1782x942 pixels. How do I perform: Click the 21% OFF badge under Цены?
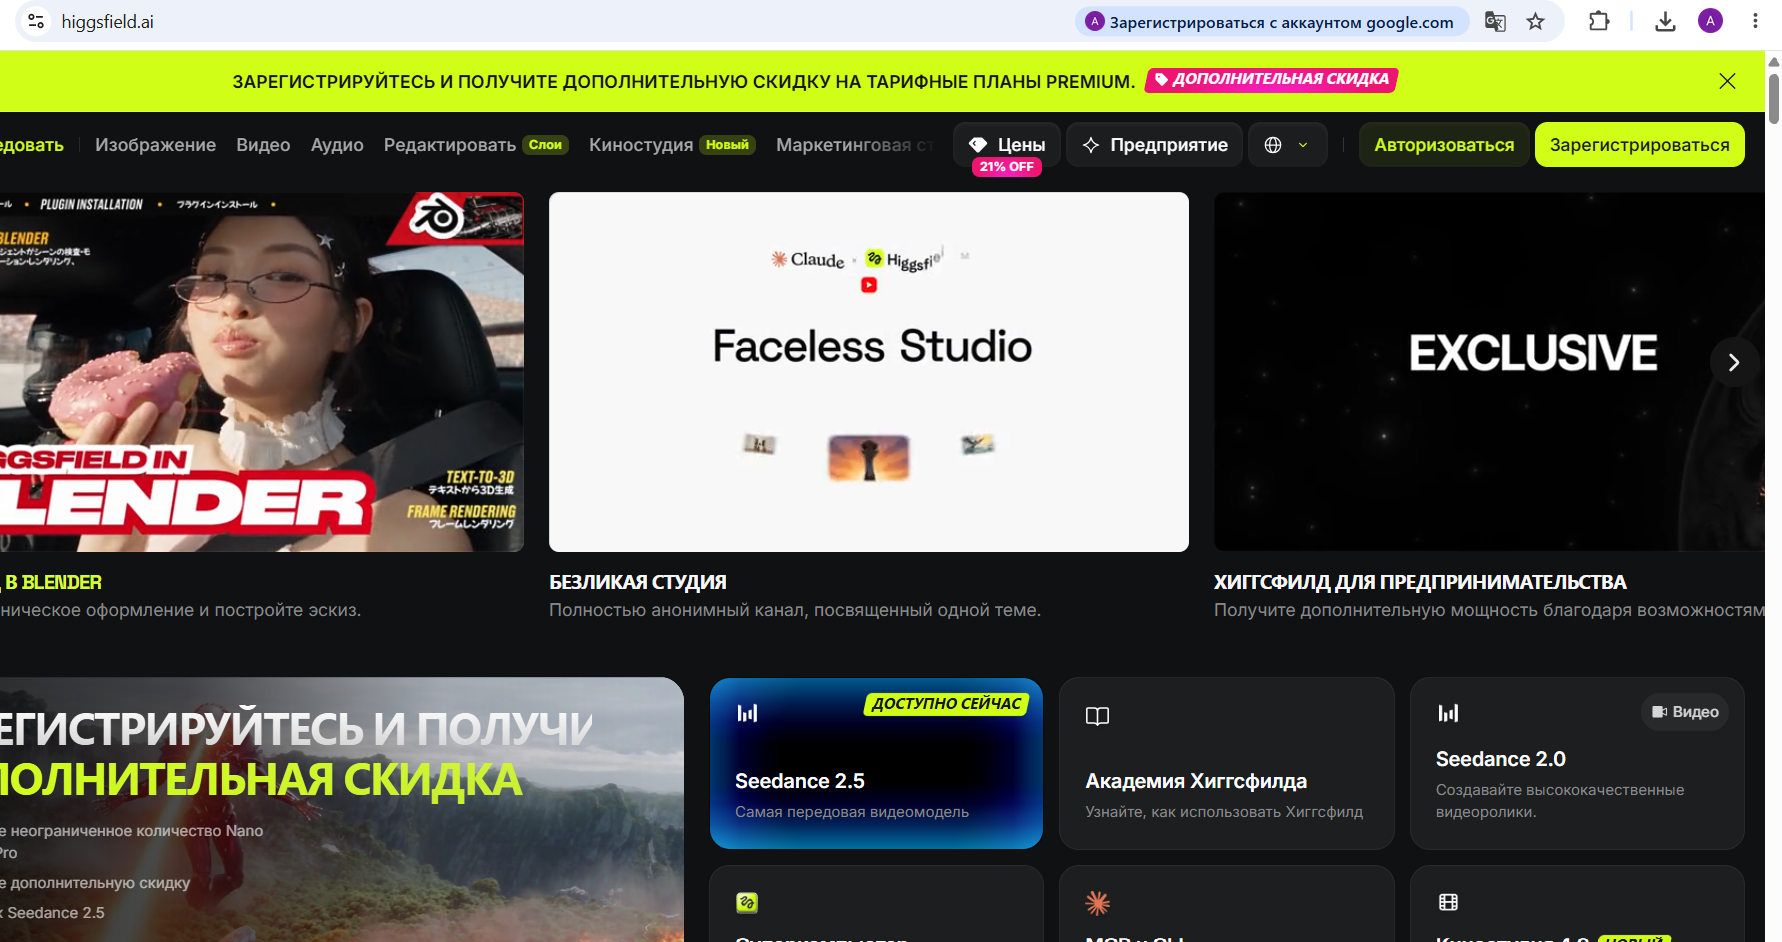[1007, 167]
